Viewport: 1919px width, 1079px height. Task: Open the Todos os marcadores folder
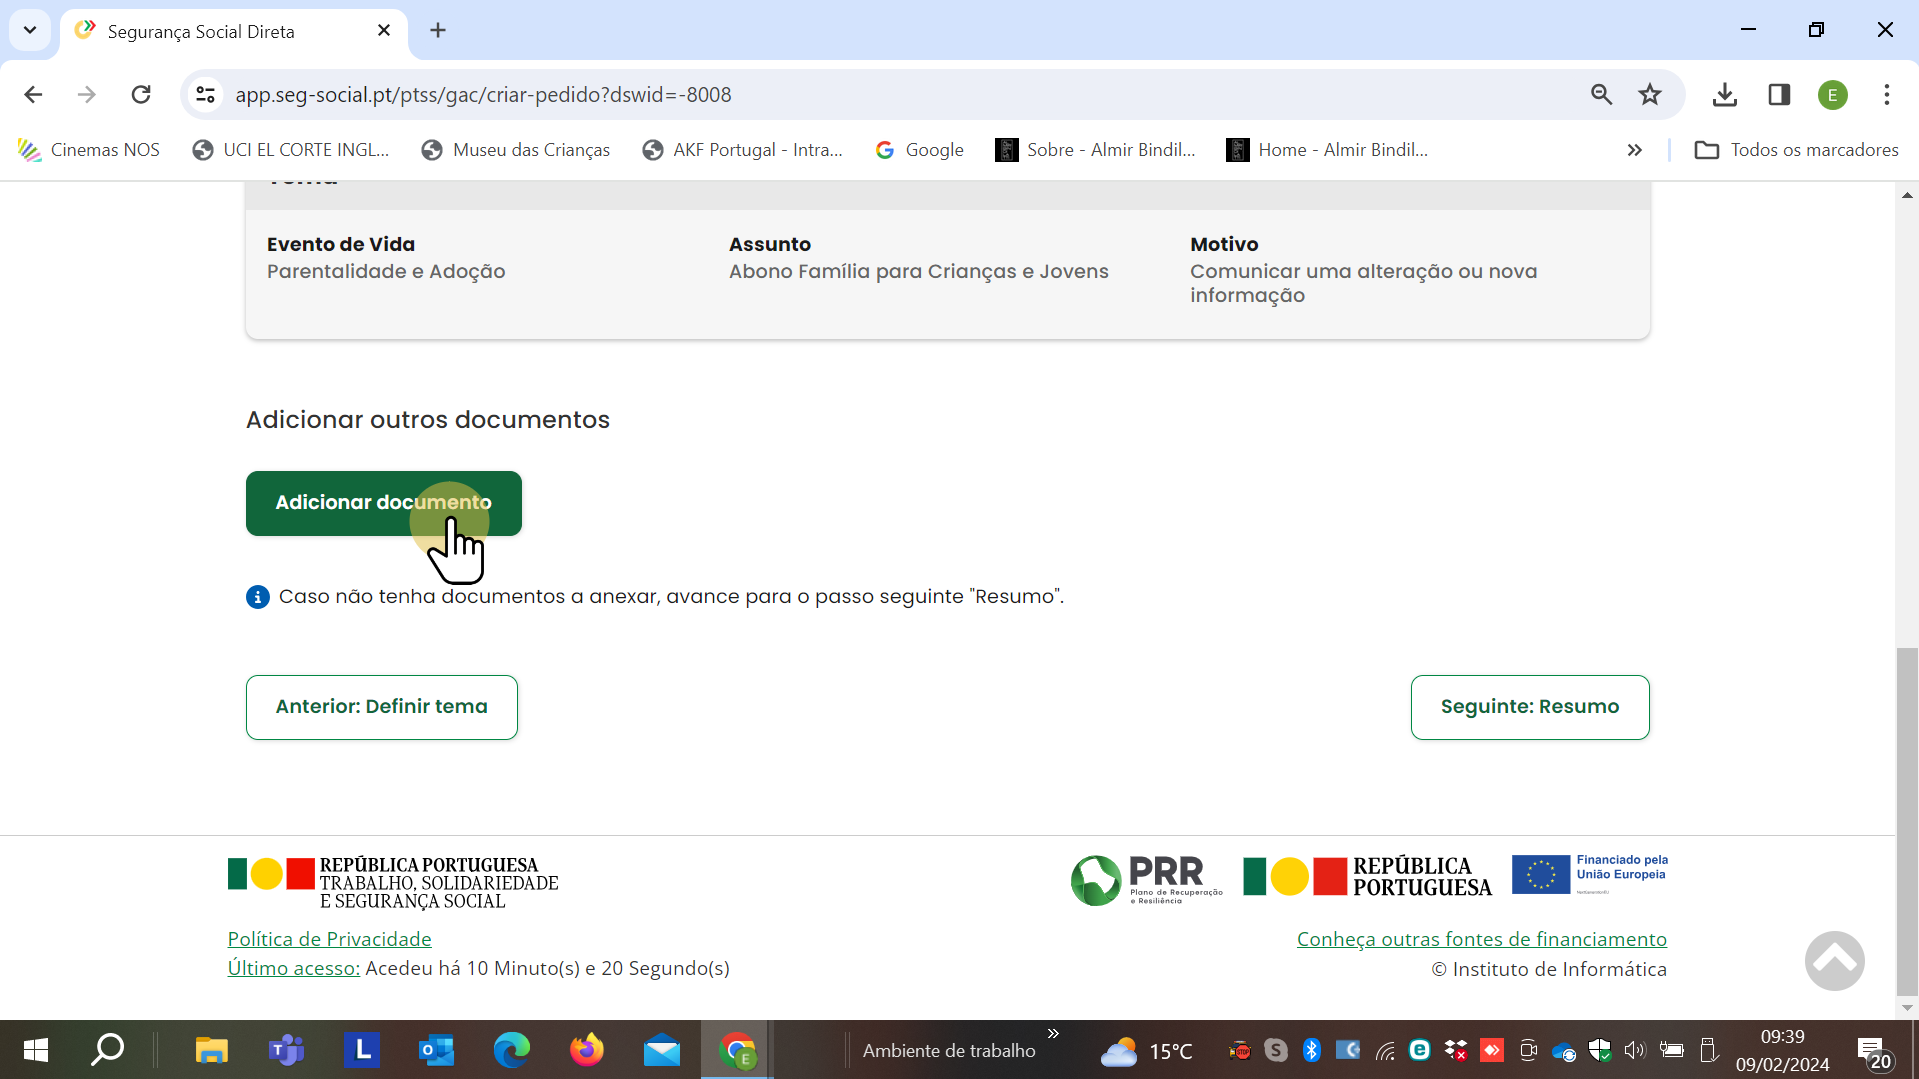(1796, 150)
